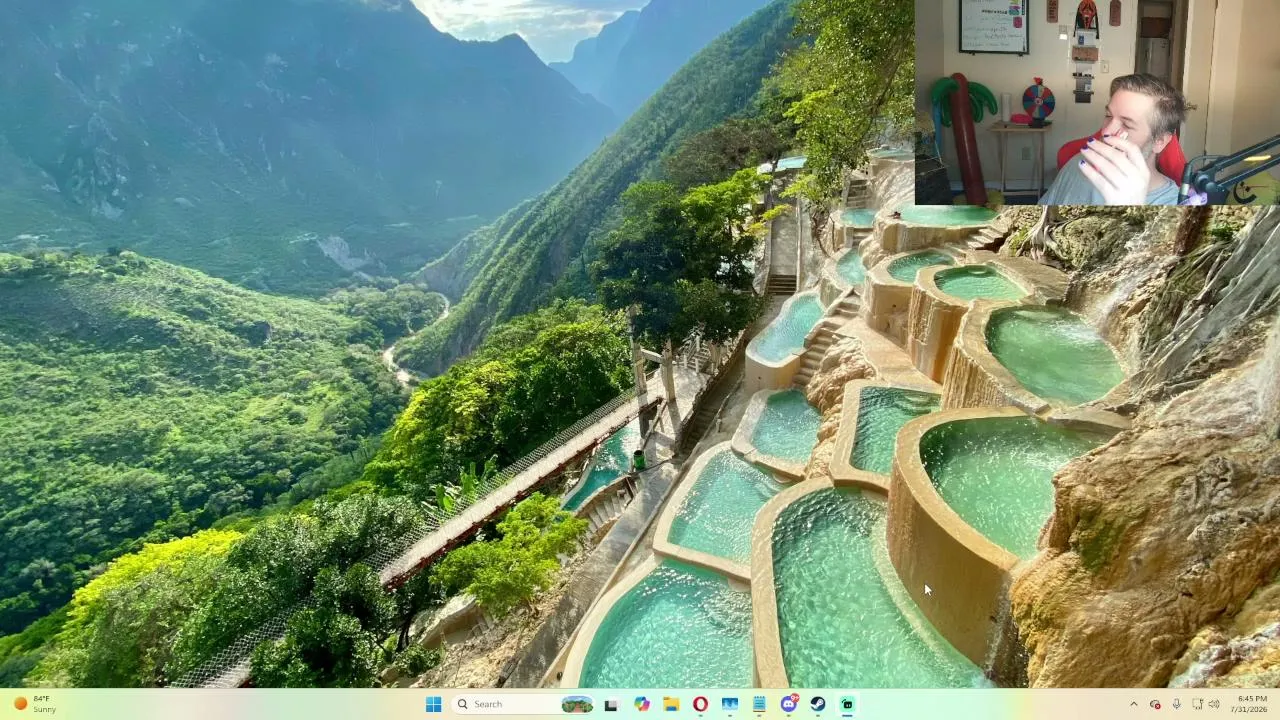Expand the hidden system tray icons
1280x720 pixels.
(x=1133, y=704)
